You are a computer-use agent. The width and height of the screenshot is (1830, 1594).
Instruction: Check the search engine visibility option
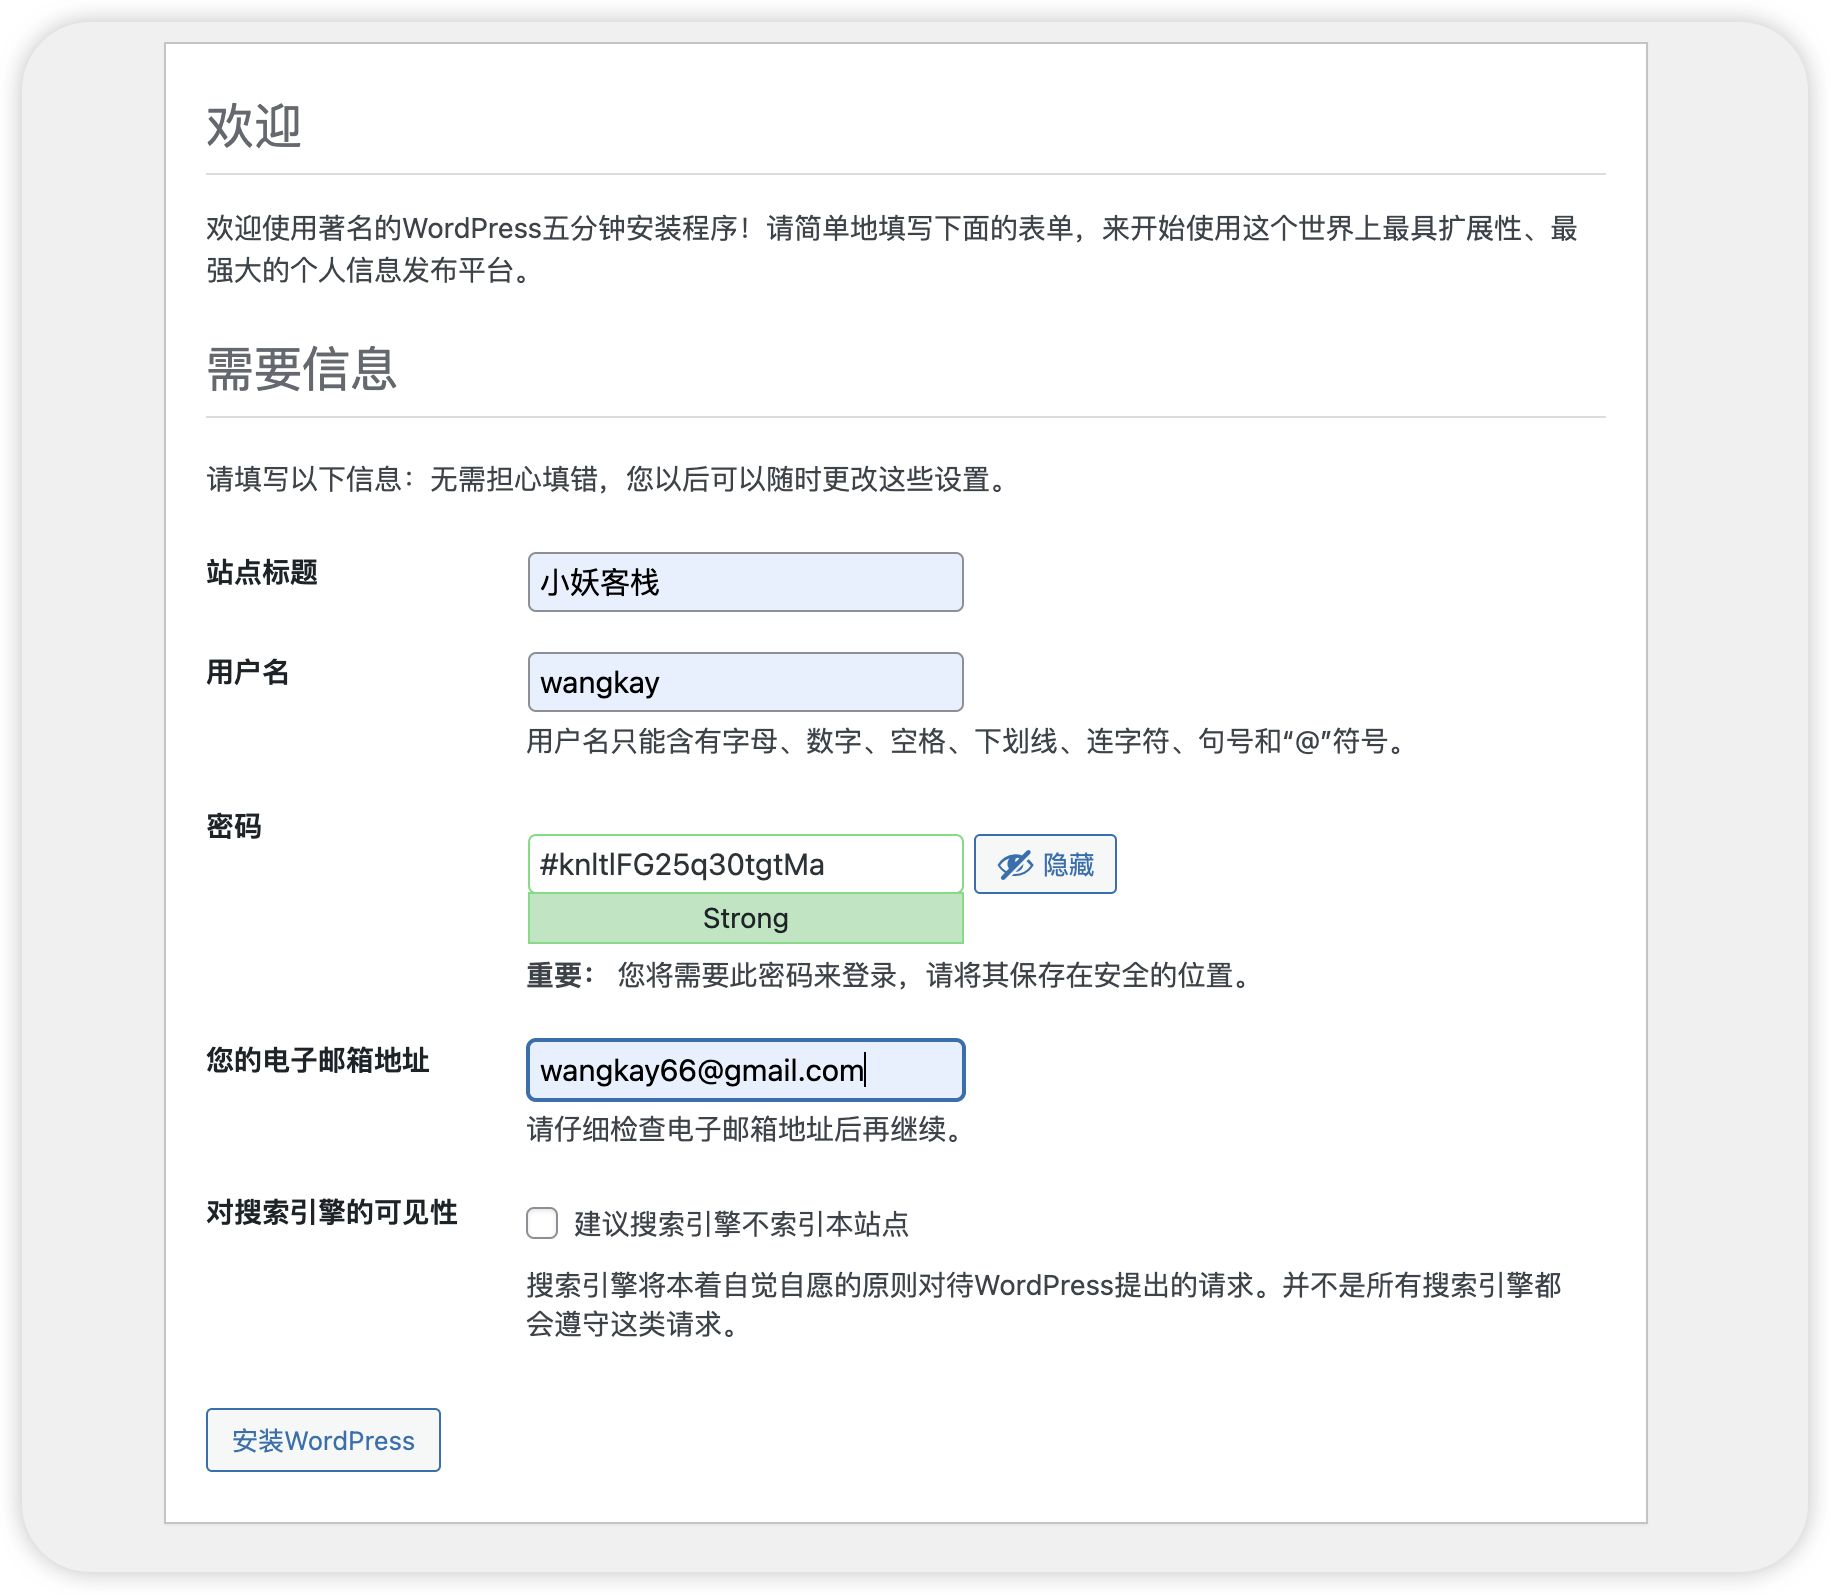click(541, 1222)
